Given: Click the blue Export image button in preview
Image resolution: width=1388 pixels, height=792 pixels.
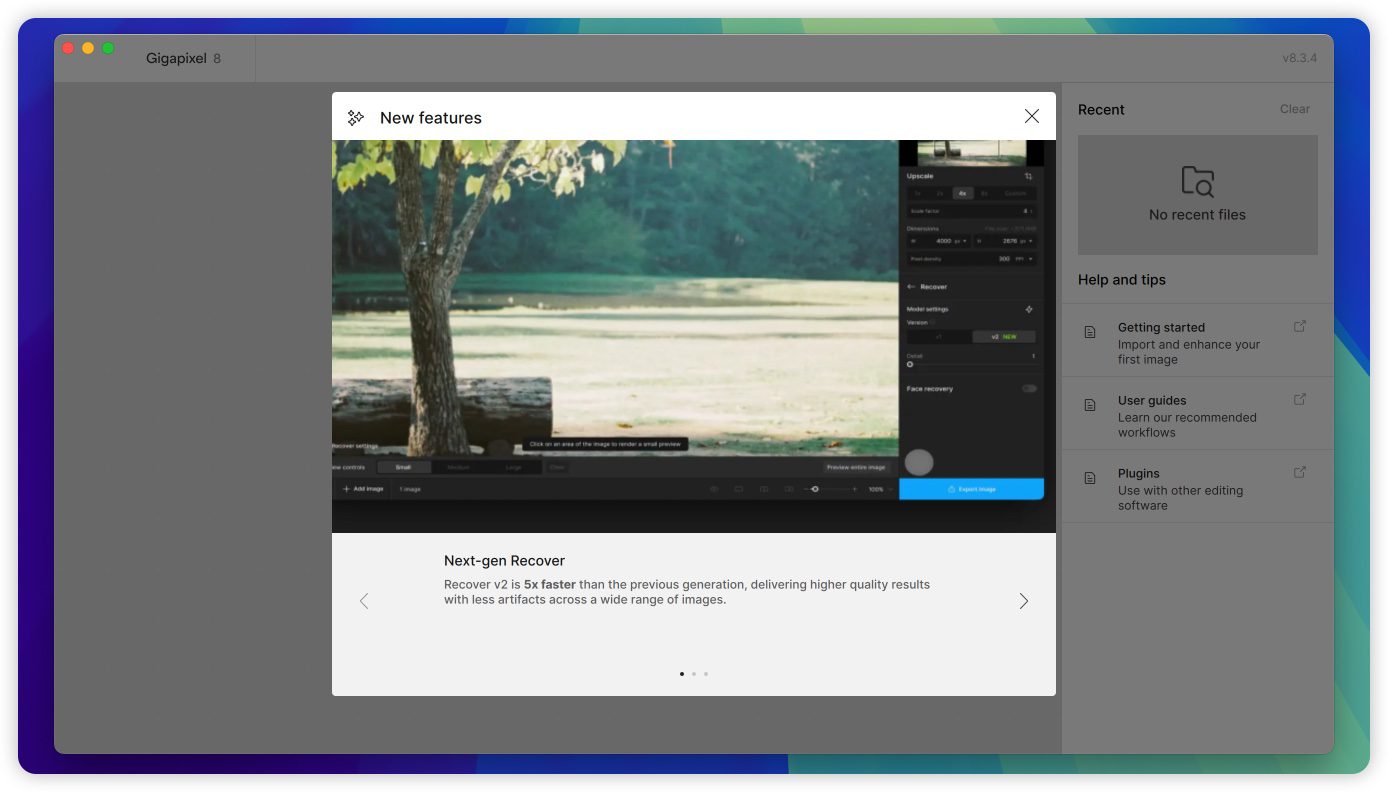Looking at the screenshot, I should point(971,489).
